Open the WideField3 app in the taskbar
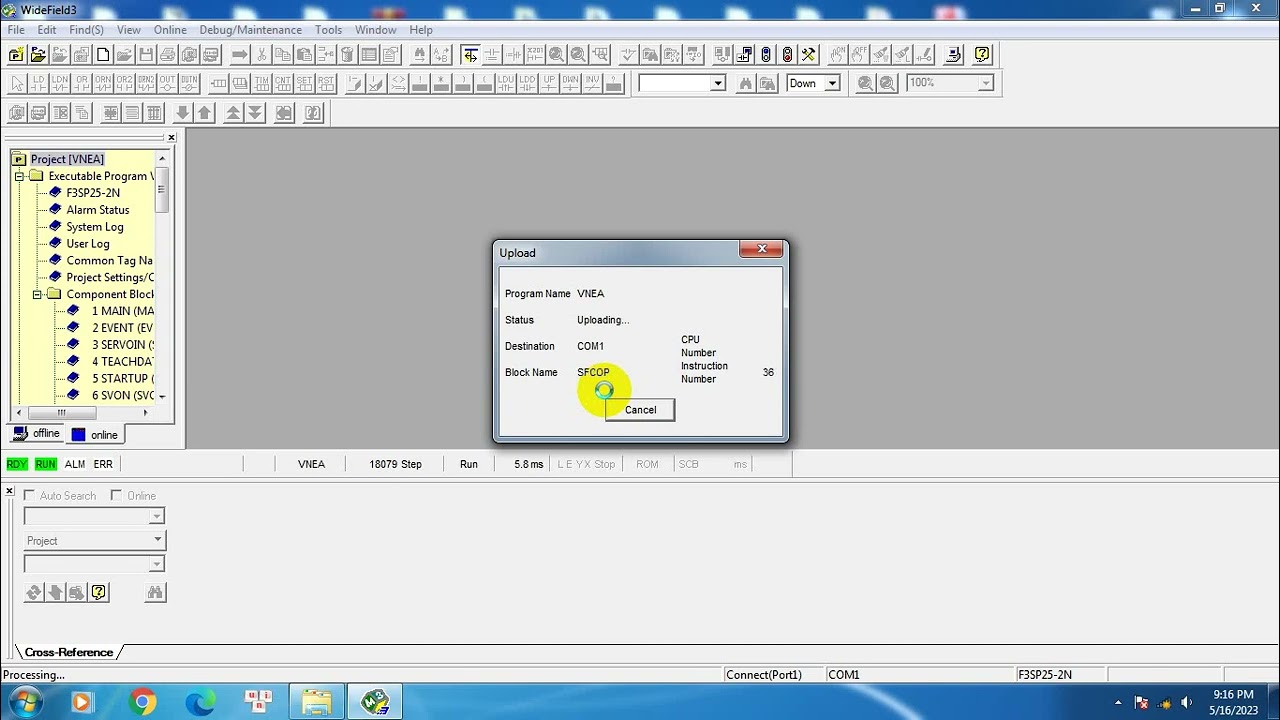Viewport: 1280px width, 720px height. pyautogui.click(x=375, y=701)
